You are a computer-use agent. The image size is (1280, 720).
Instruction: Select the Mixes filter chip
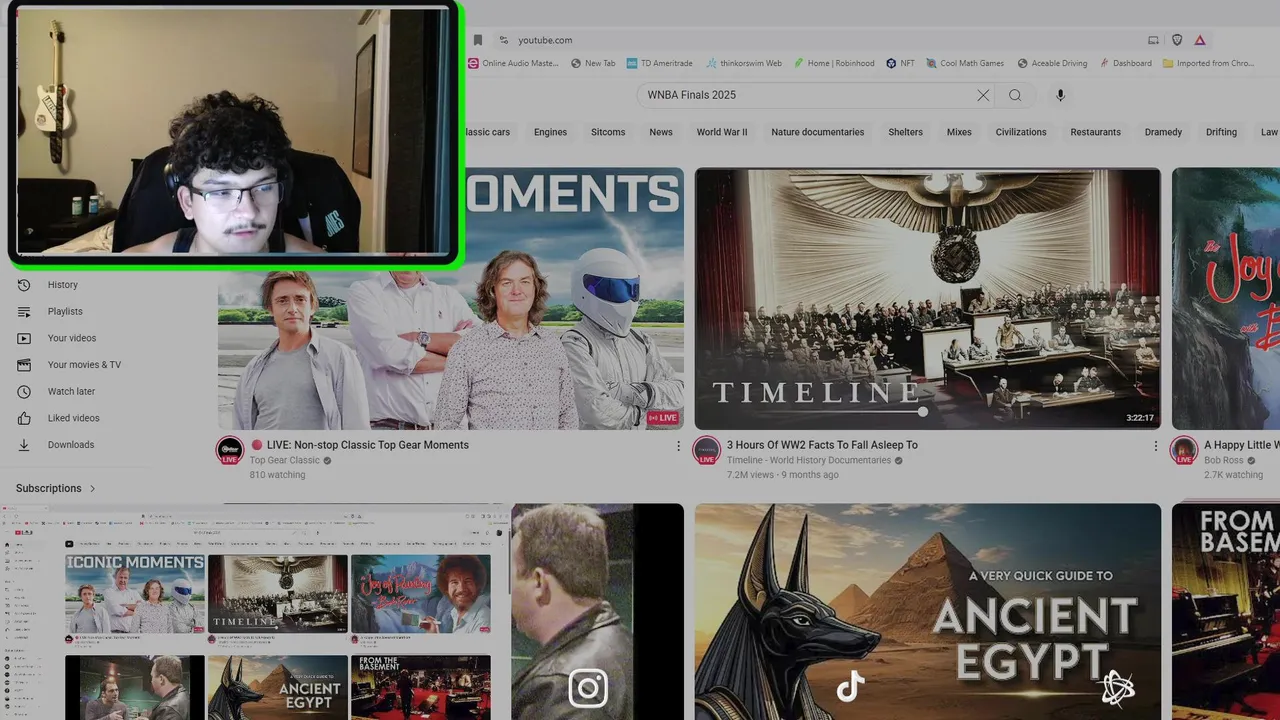click(x=959, y=132)
